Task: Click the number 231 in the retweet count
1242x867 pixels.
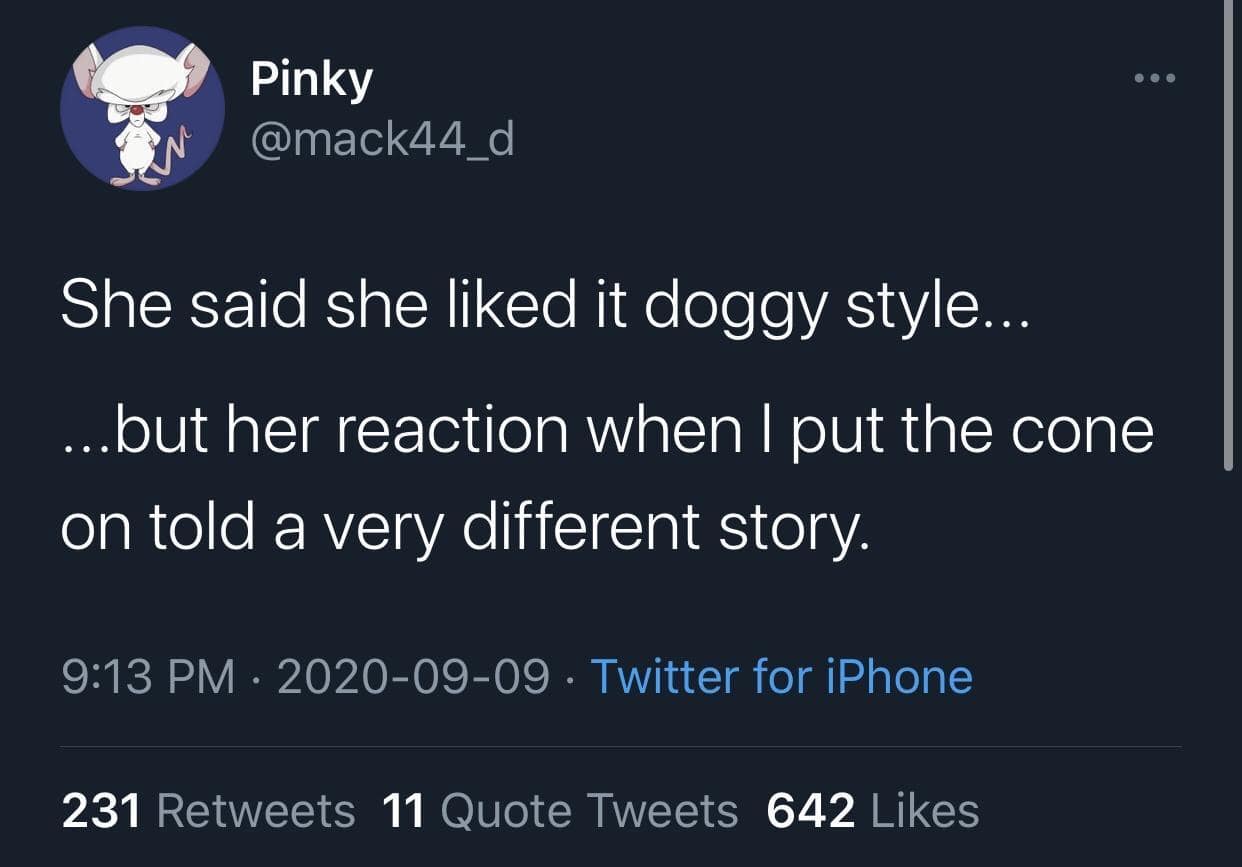Action: pyautogui.click(x=101, y=810)
